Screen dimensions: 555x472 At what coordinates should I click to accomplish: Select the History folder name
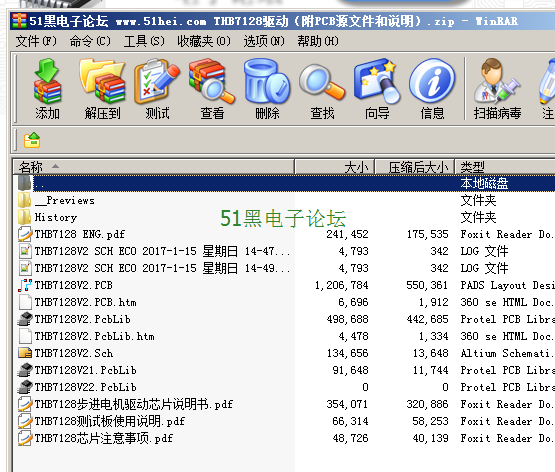[56, 217]
